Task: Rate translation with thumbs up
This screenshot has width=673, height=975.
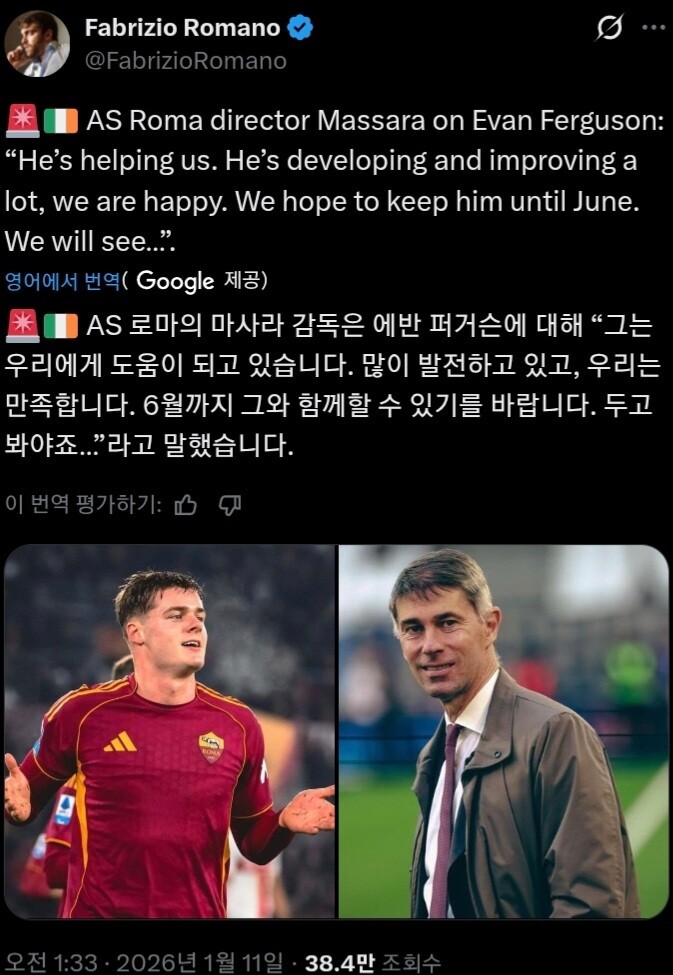Action: click(185, 506)
